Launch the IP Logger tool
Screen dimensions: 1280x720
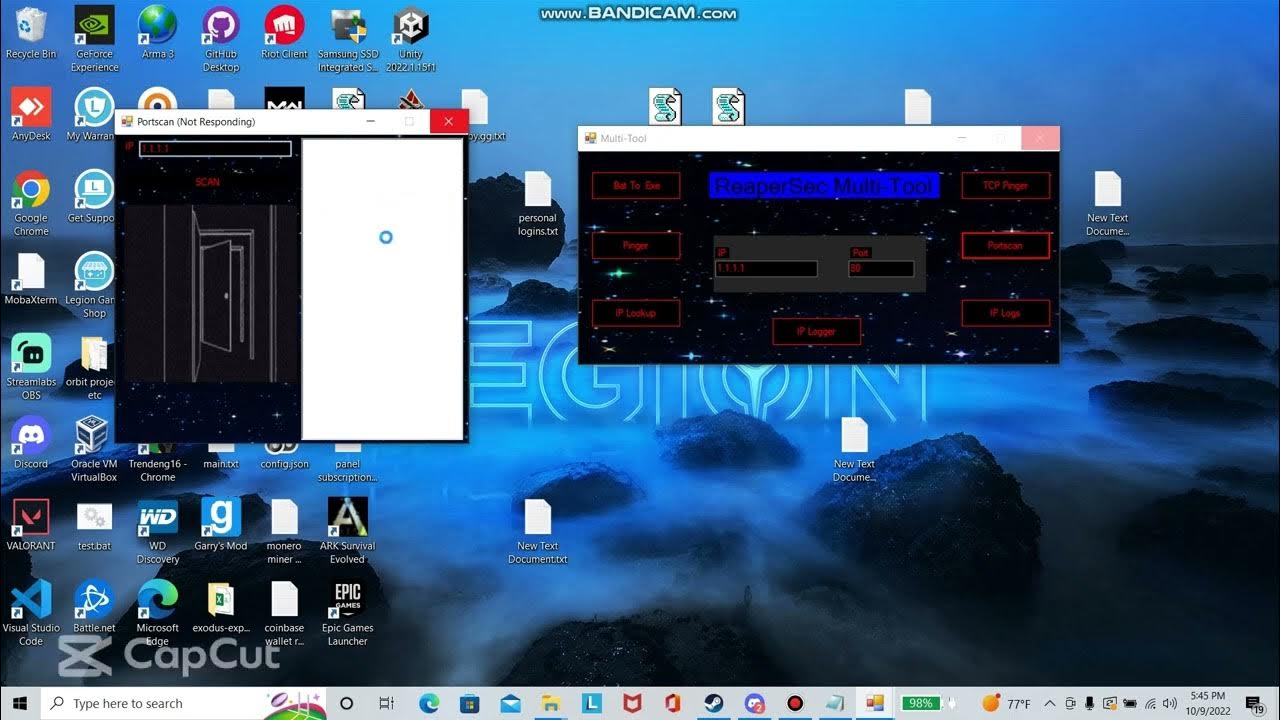(x=816, y=331)
